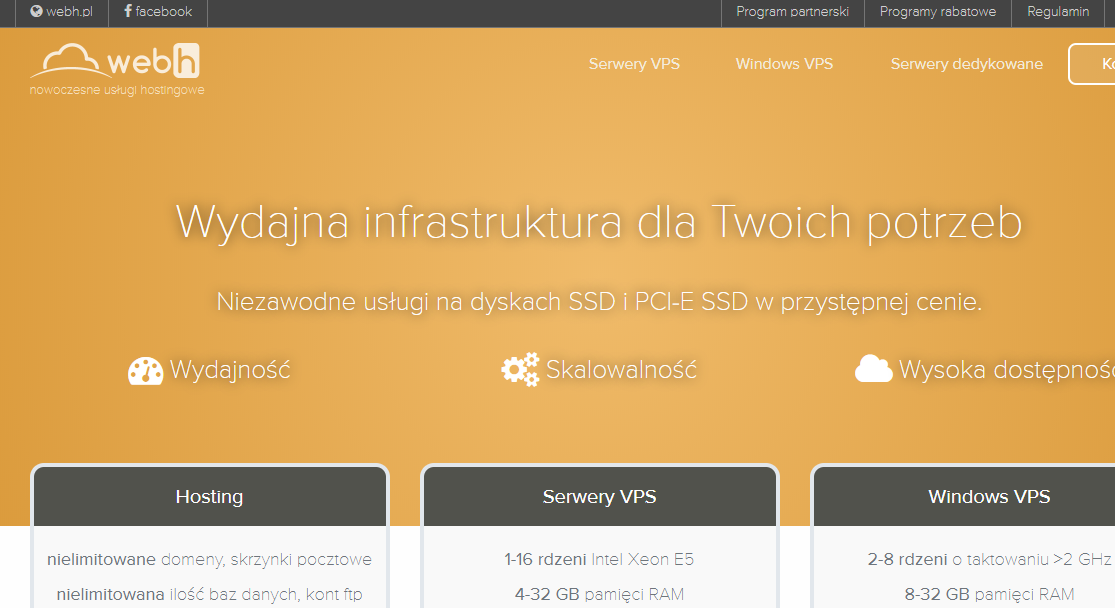The width and height of the screenshot is (1115, 608).
Task: Select Windows VPS in main navigation
Action: click(784, 64)
